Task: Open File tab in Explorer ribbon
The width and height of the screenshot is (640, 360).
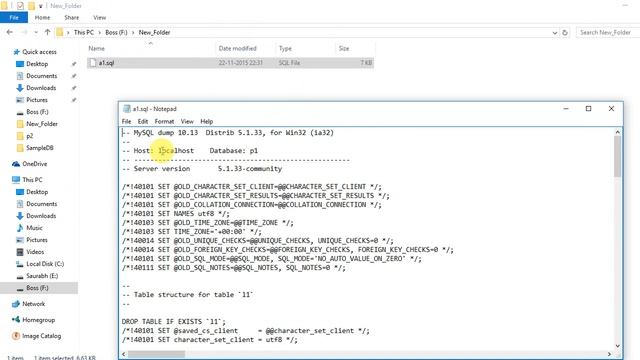Action: pos(14,18)
